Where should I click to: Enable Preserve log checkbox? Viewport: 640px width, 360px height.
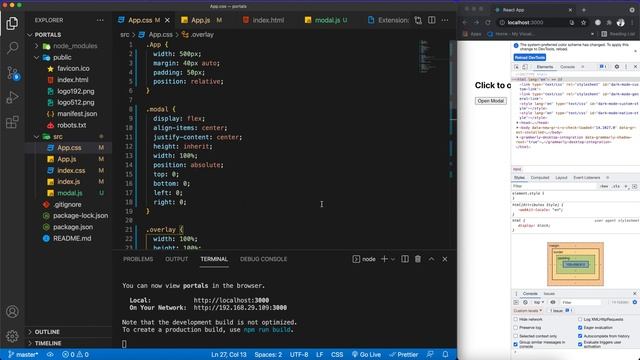[516, 327]
